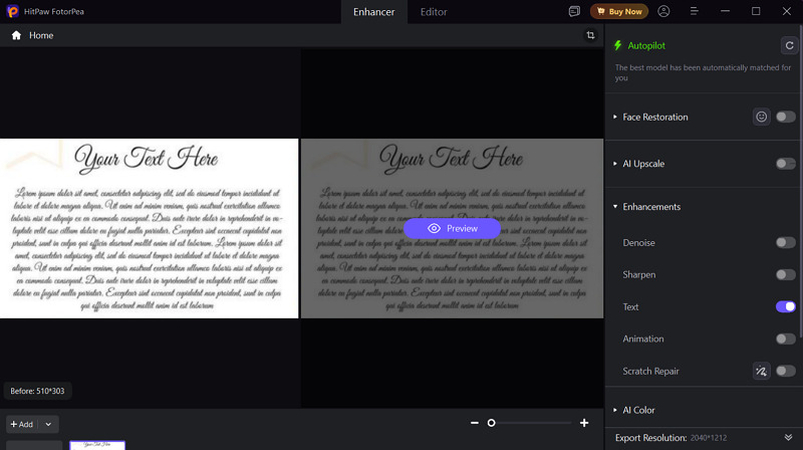The image size is (803, 450).
Task: Select the crop tool icon
Action: (x=590, y=35)
